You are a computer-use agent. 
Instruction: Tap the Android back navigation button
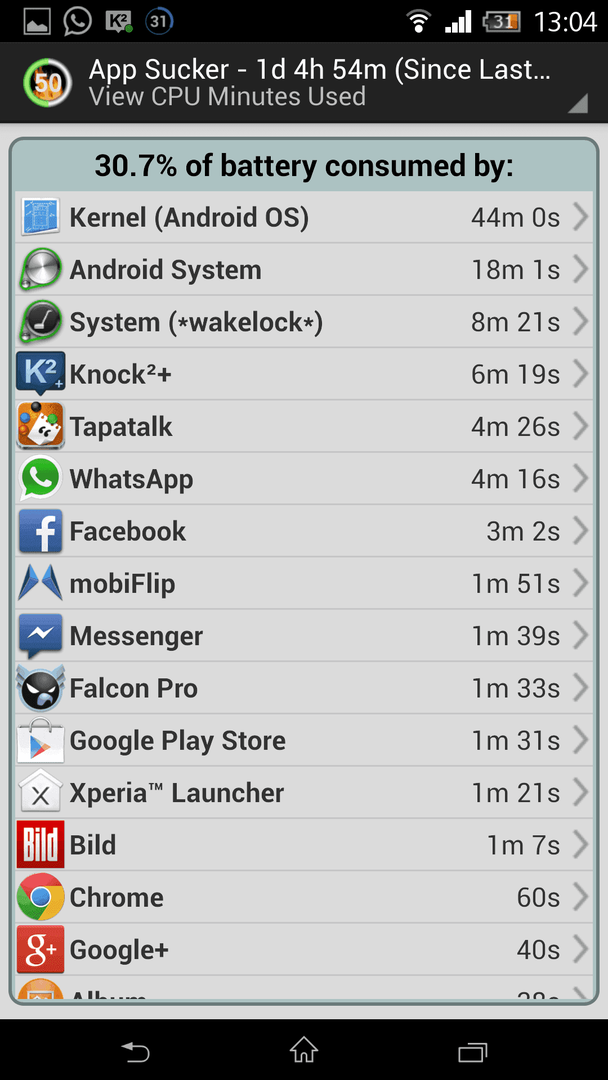coord(135,1051)
